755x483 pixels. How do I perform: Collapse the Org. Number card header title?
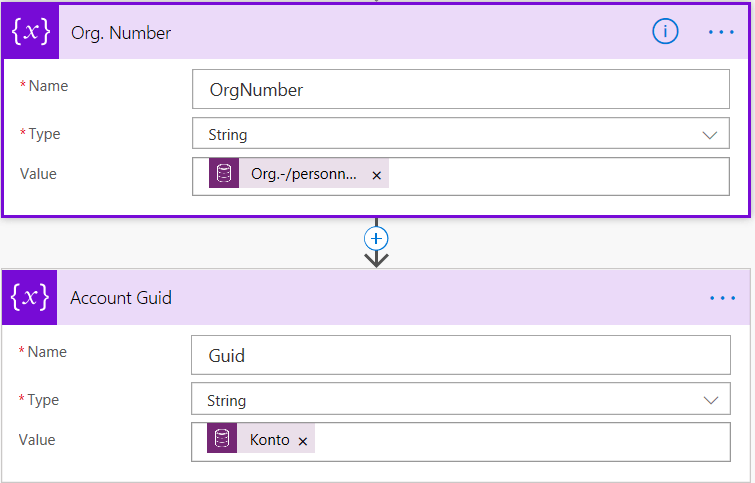pos(121,33)
